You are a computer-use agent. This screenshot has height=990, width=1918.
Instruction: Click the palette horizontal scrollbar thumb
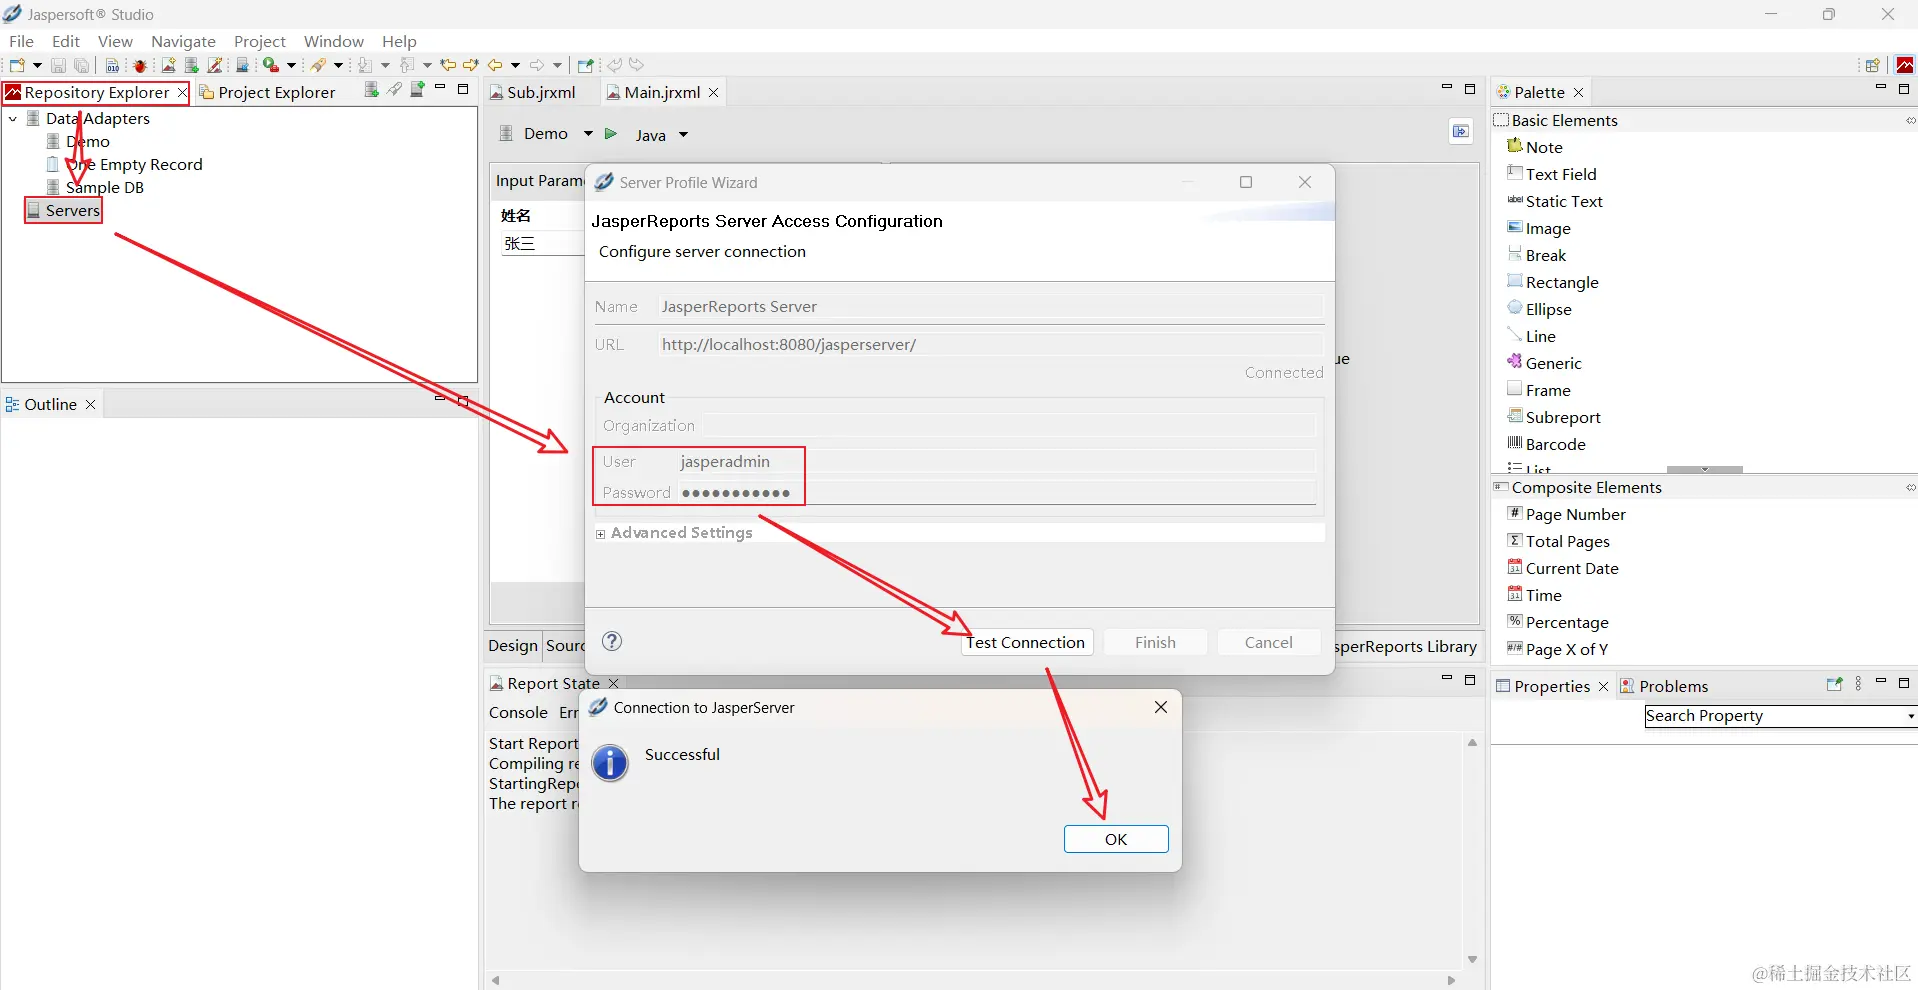point(1705,469)
